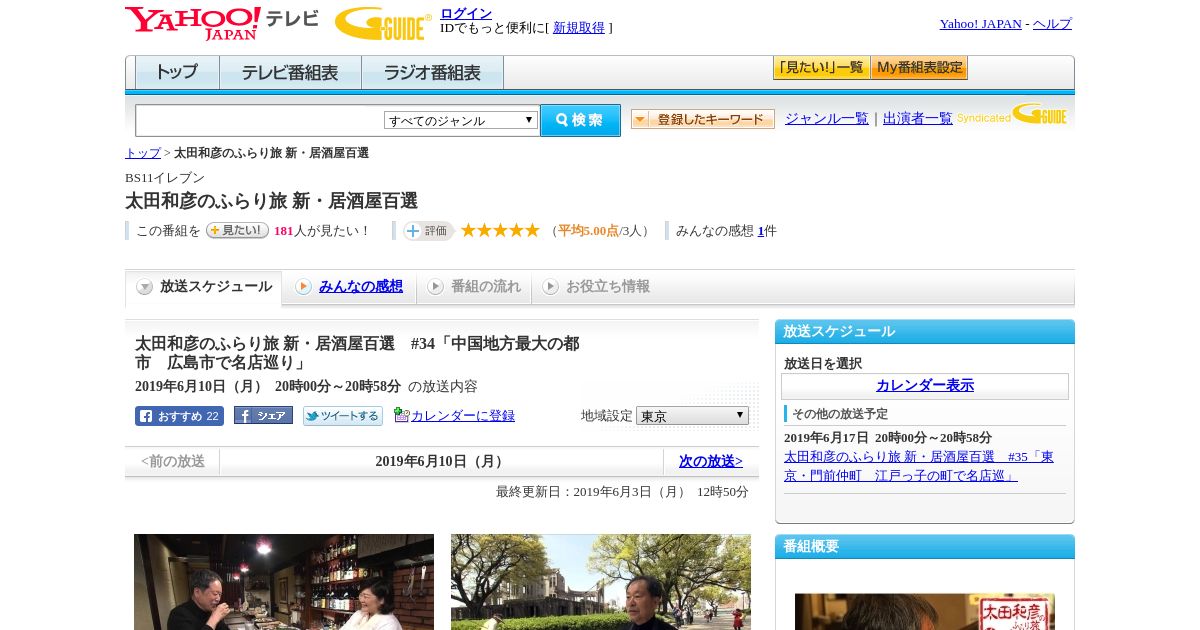Click the カレンダーに登録 link
Viewport: 1200px width, 630px height.
point(463,415)
